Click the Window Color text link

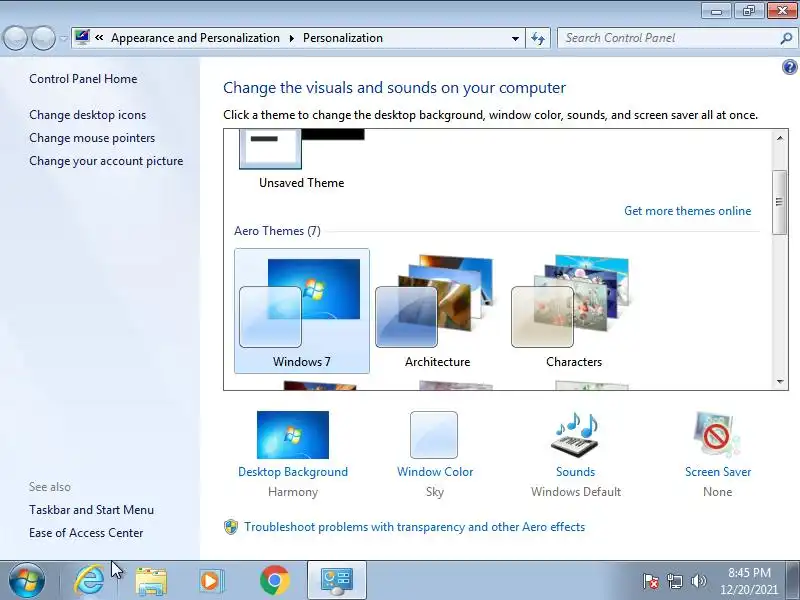coord(435,472)
